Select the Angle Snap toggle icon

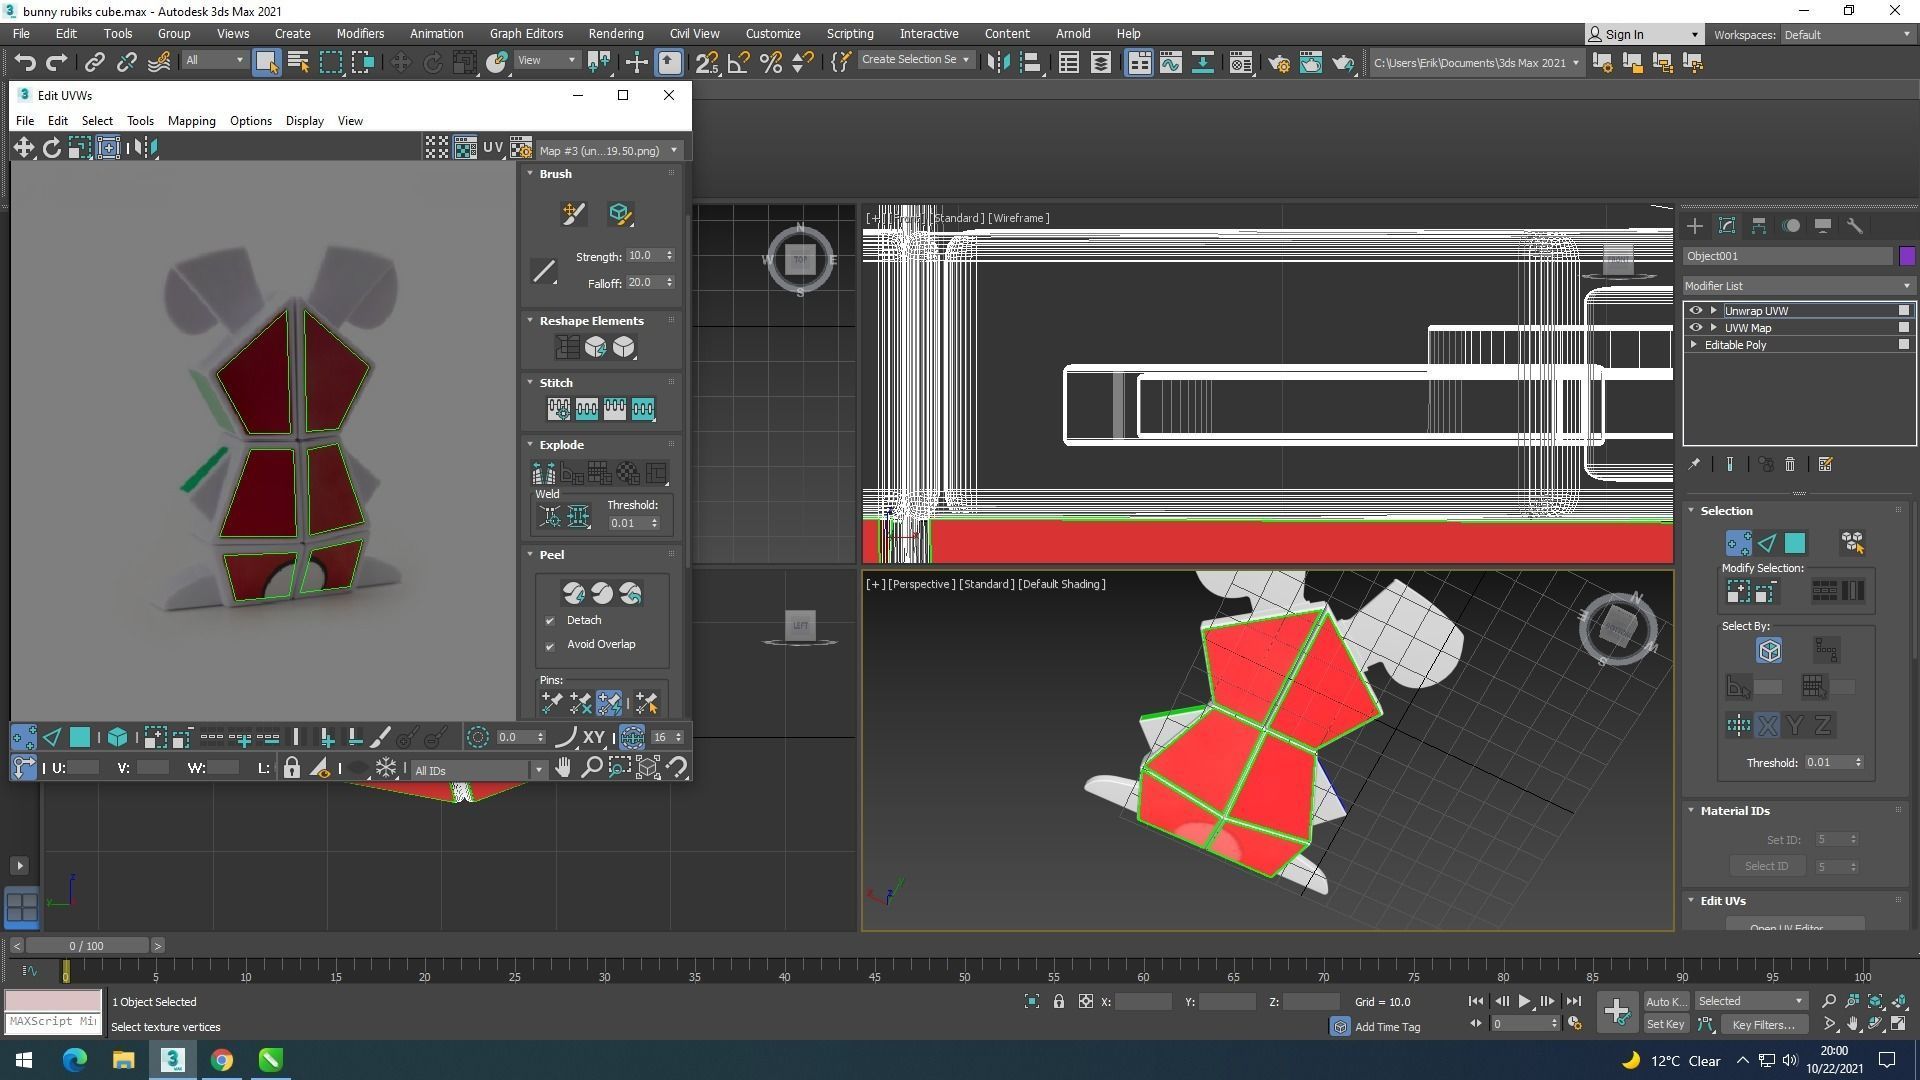(x=739, y=63)
